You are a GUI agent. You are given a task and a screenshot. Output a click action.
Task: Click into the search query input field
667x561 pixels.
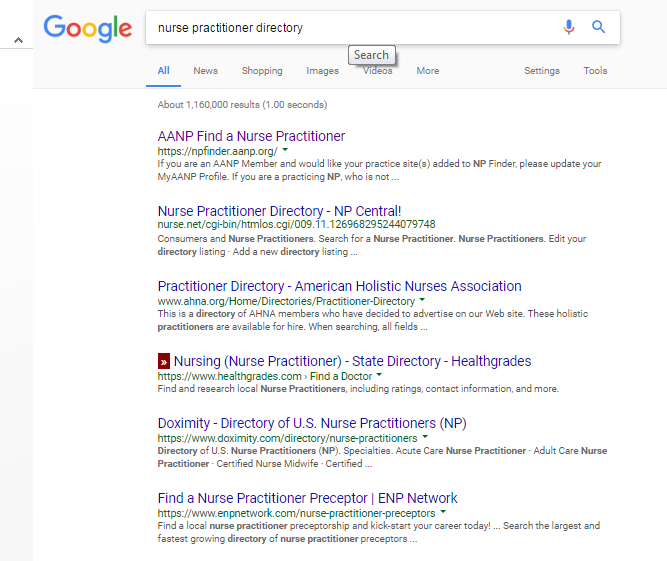point(353,28)
